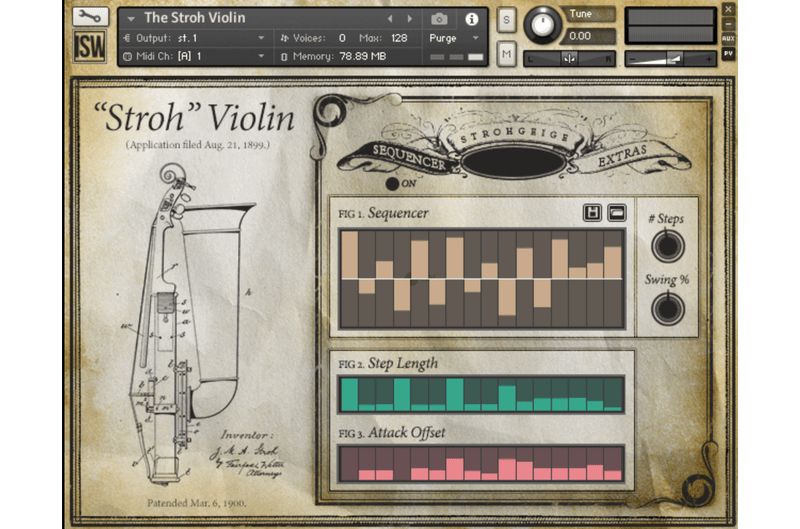This screenshot has width=800, height=529.
Task: Close the instrument with X
Action: pyautogui.click(x=729, y=9)
